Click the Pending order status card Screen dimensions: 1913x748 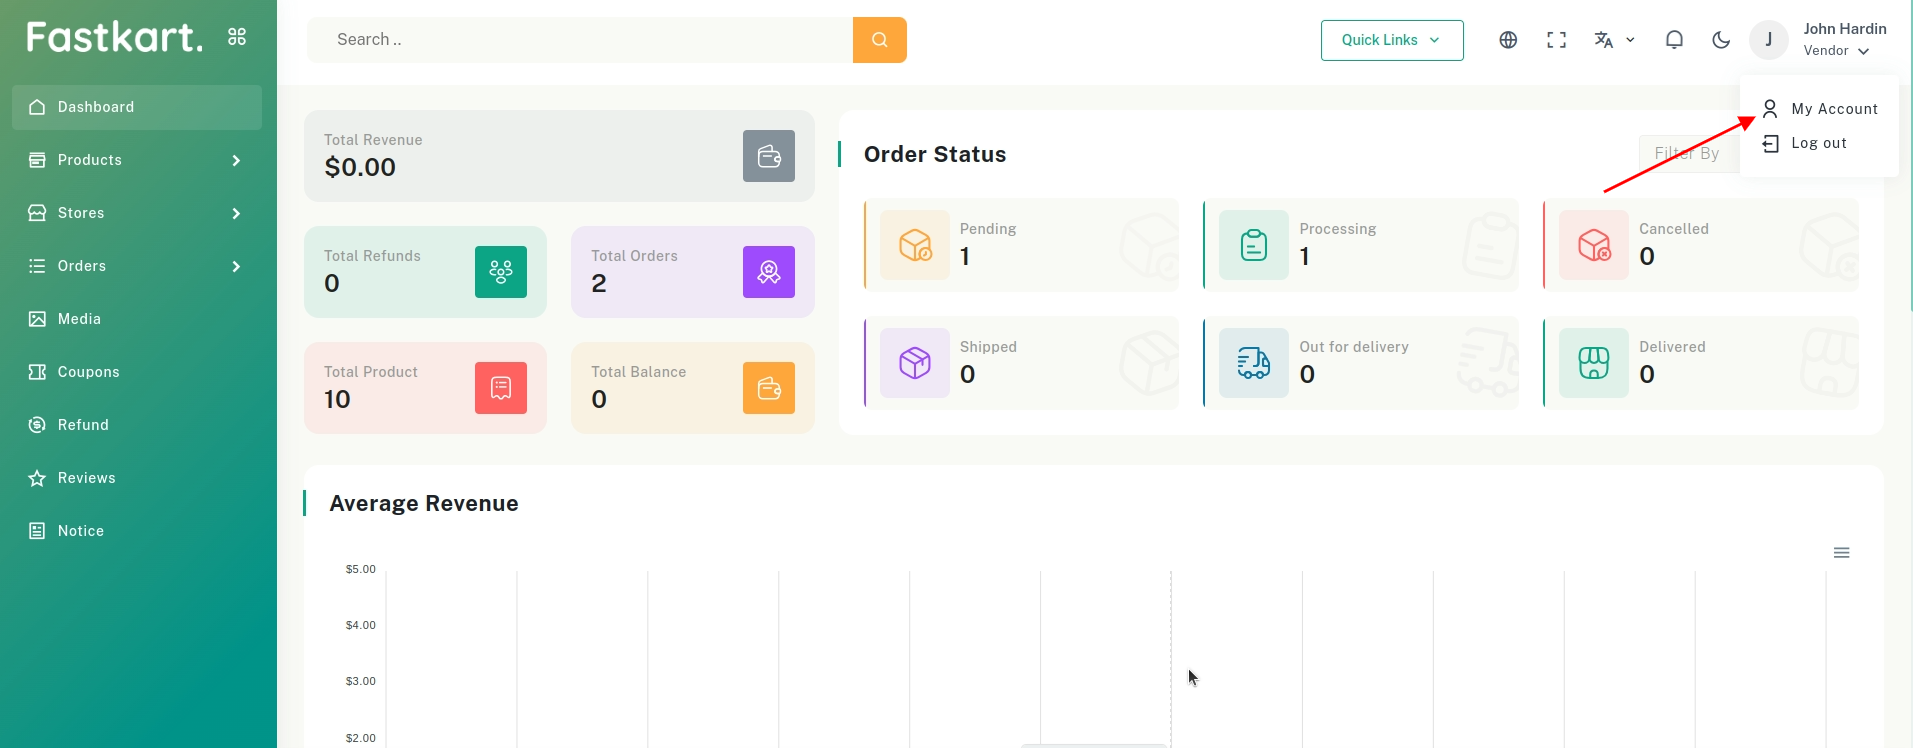coord(1021,245)
